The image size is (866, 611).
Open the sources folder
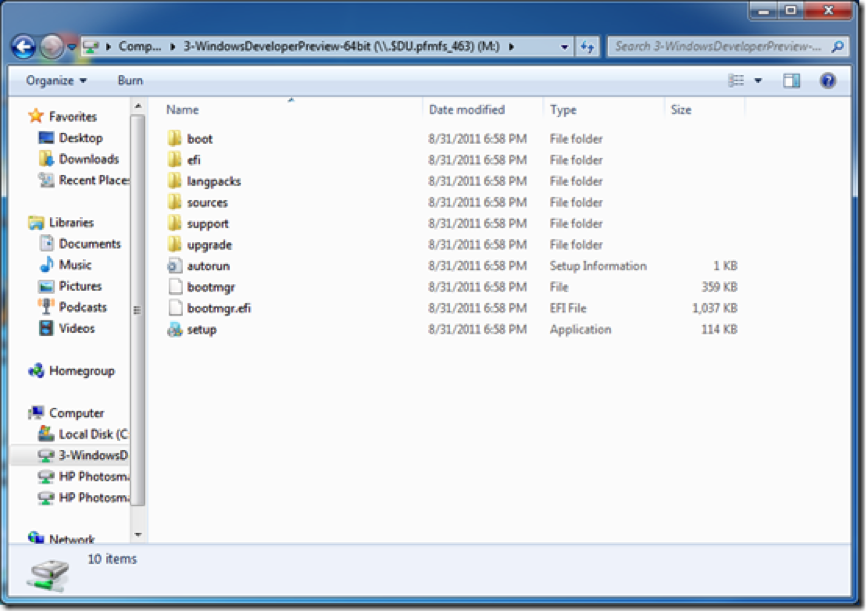[206, 202]
